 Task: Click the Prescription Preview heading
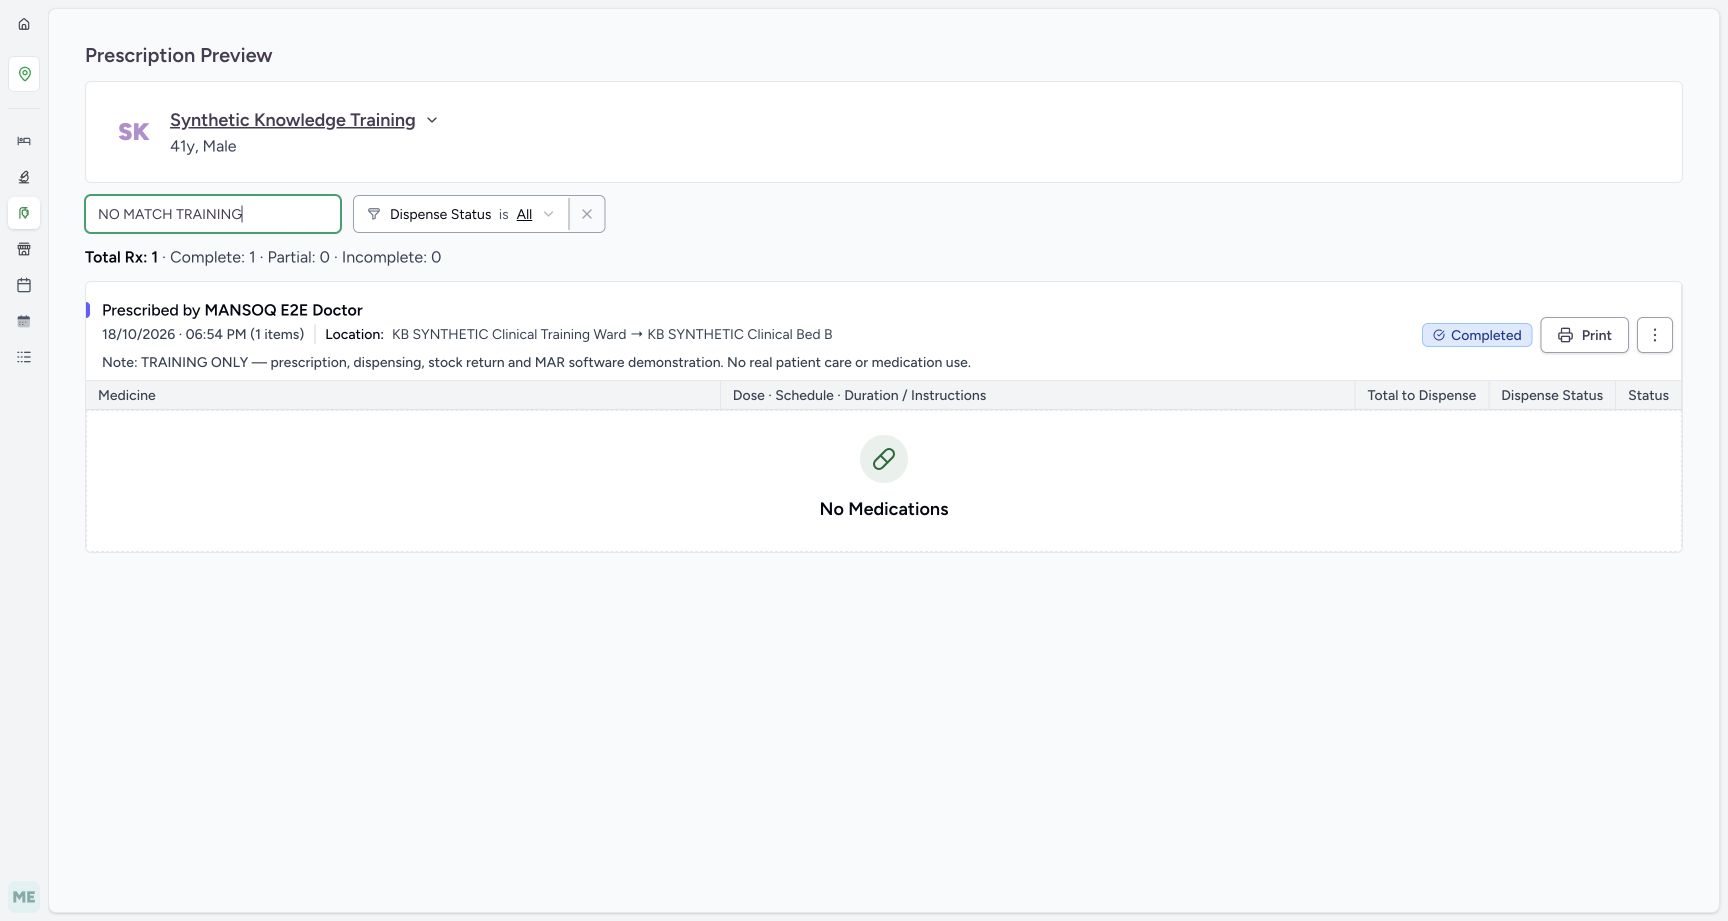[179, 55]
